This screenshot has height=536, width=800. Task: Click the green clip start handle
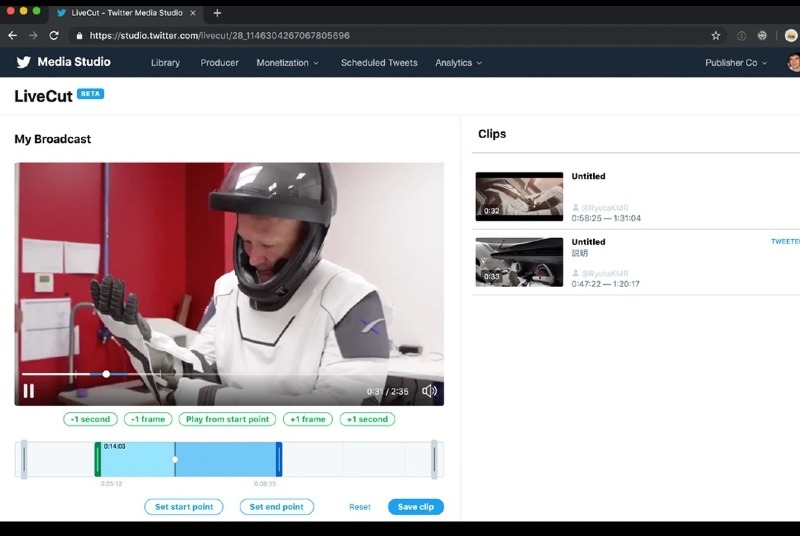[x=97, y=460]
